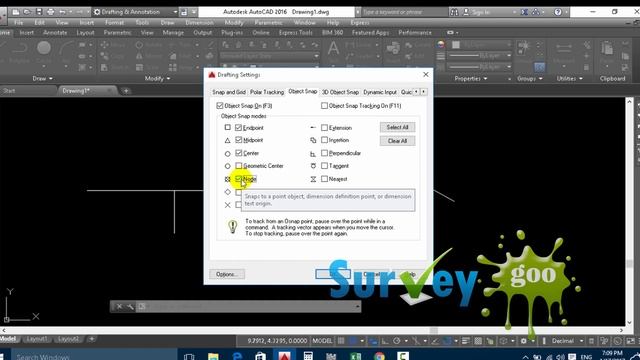Expand the Properties panel dropdown

[471, 78]
